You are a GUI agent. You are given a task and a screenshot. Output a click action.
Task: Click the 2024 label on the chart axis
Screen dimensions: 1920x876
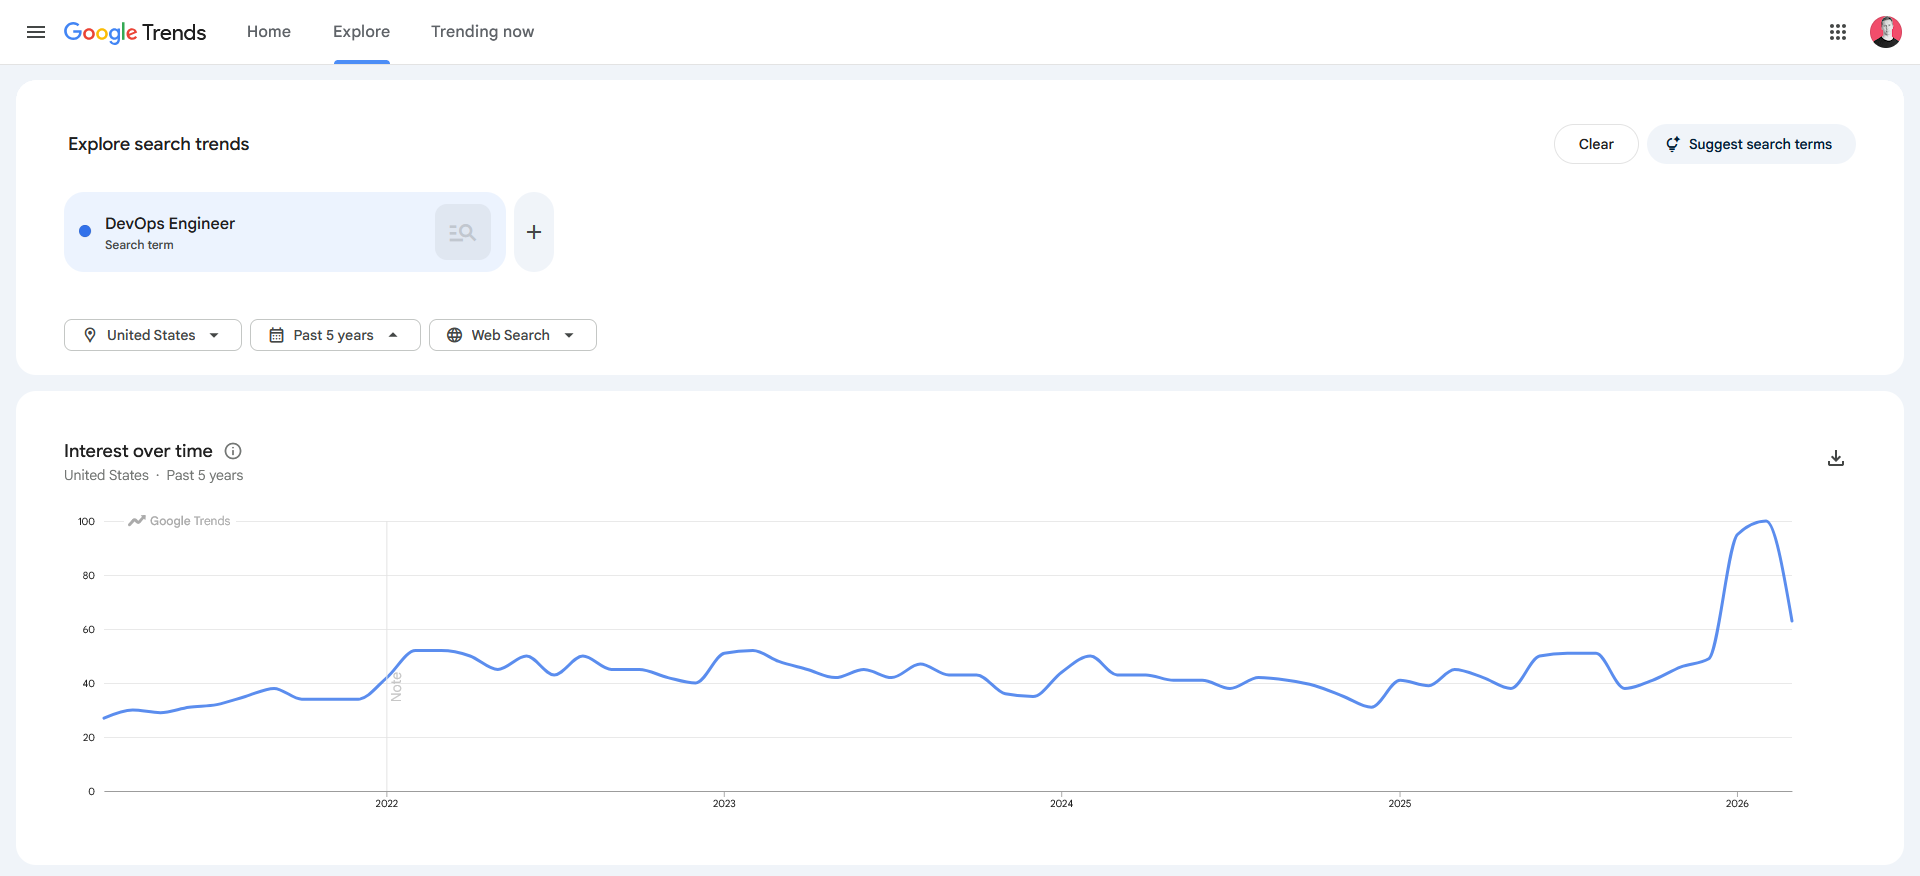click(x=1062, y=804)
